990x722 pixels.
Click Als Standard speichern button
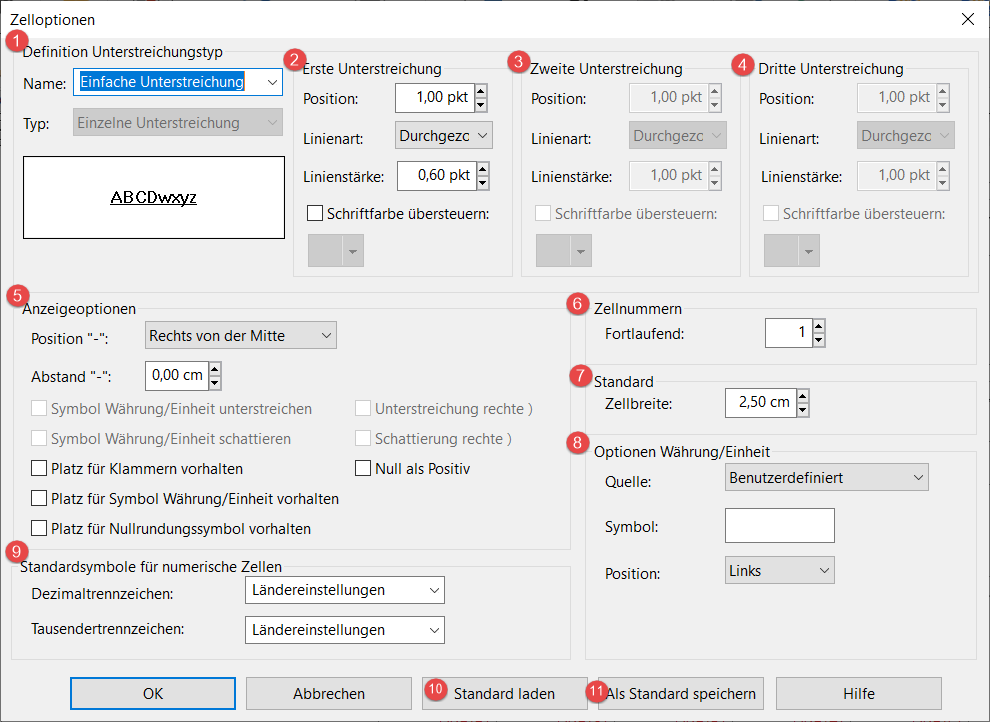(x=682, y=693)
